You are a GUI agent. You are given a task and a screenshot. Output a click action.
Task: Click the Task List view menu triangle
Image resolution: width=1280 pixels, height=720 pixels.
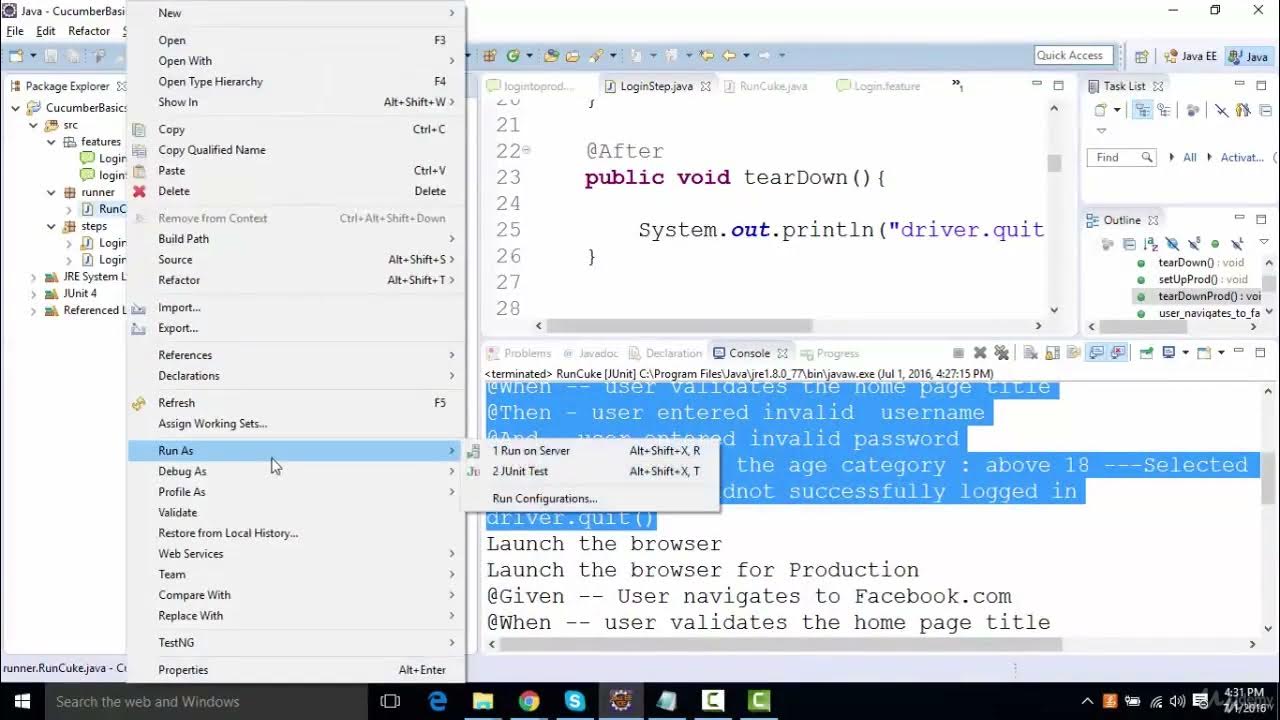pos(1101,131)
